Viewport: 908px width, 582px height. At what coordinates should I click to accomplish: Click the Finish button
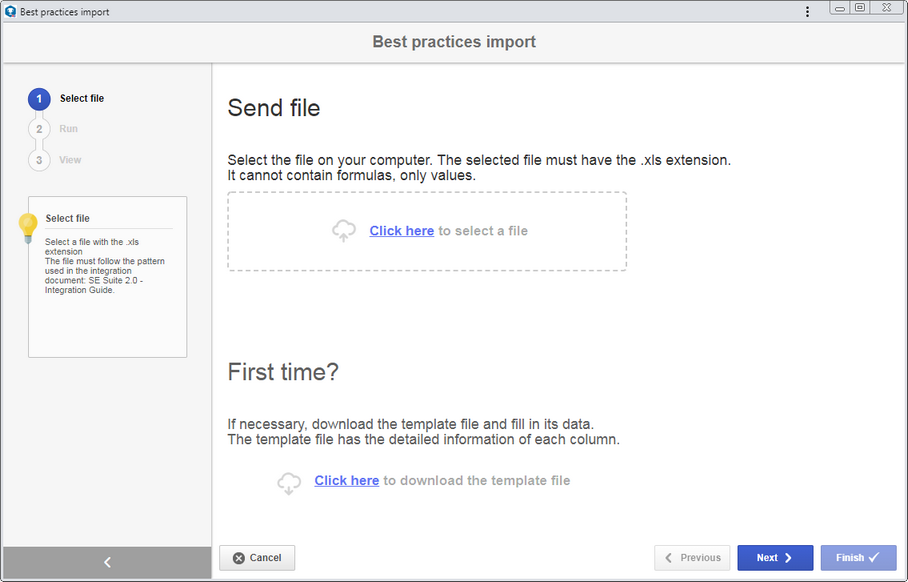tap(858, 558)
